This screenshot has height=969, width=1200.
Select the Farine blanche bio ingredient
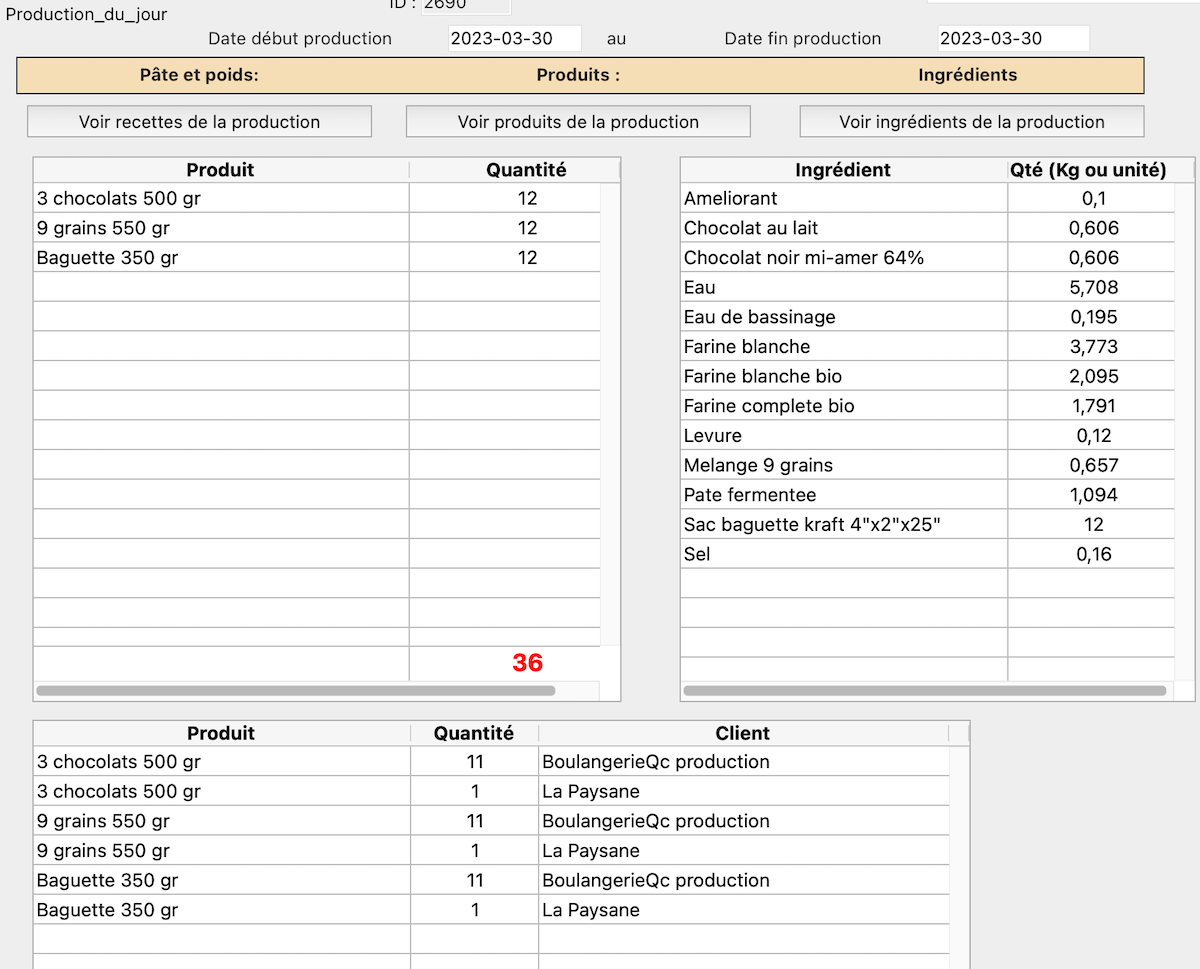click(927, 376)
